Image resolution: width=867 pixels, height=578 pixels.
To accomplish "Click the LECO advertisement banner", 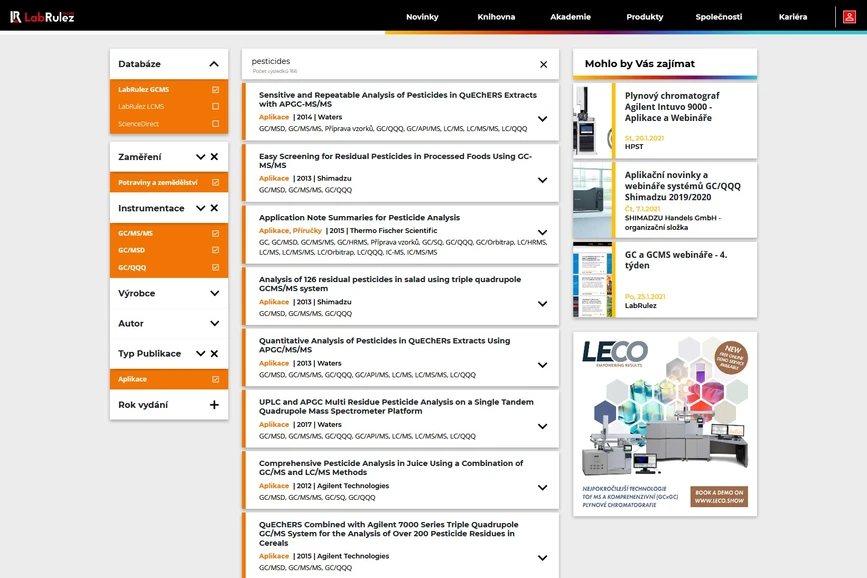I will pos(664,423).
